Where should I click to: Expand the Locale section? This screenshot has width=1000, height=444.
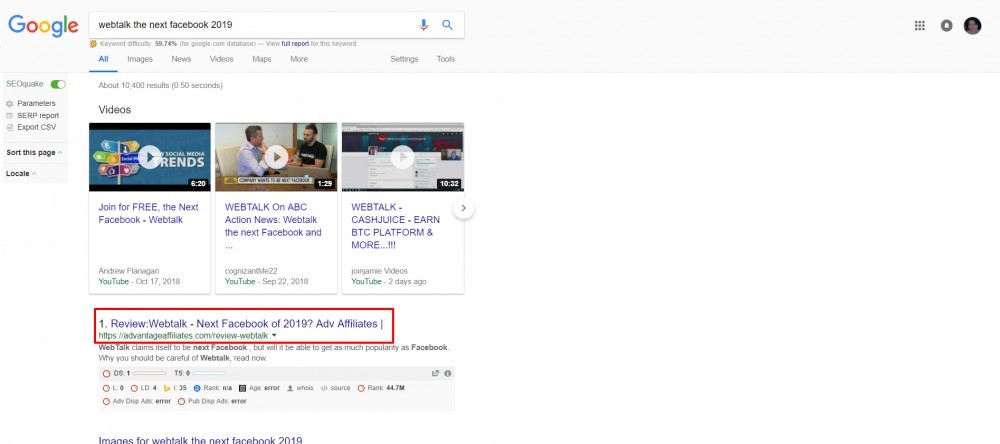click(x=21, y=174)
